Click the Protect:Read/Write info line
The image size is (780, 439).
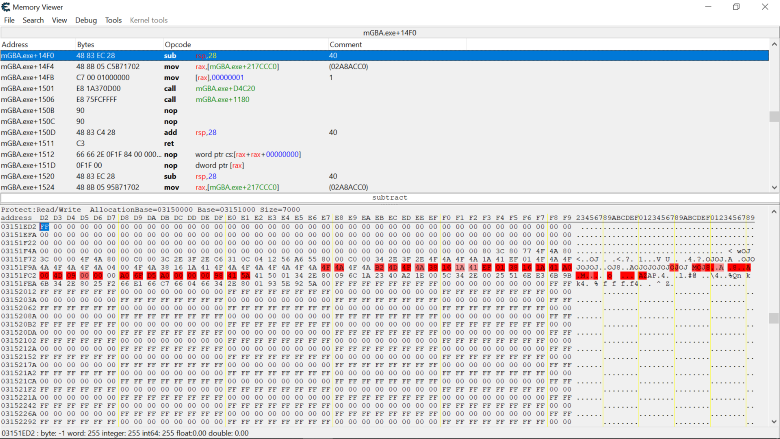(150, 210)
